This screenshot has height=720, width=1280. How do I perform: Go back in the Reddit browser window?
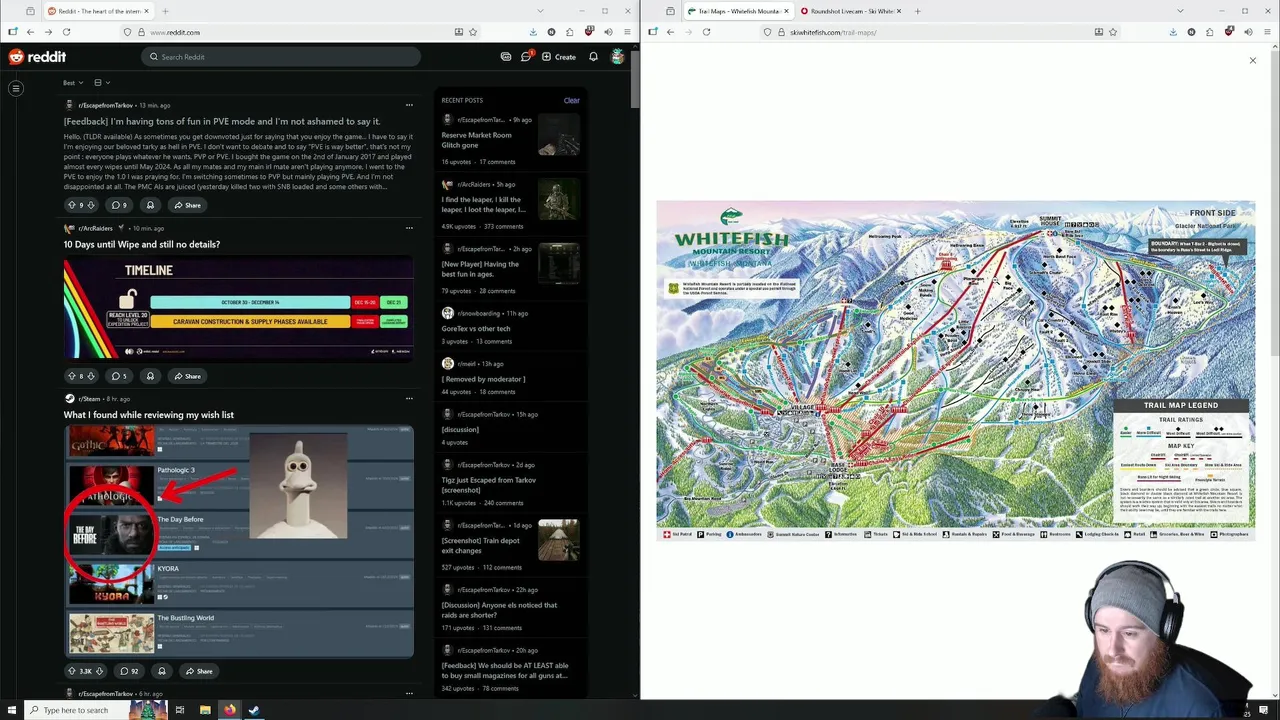tap(30, 32)
